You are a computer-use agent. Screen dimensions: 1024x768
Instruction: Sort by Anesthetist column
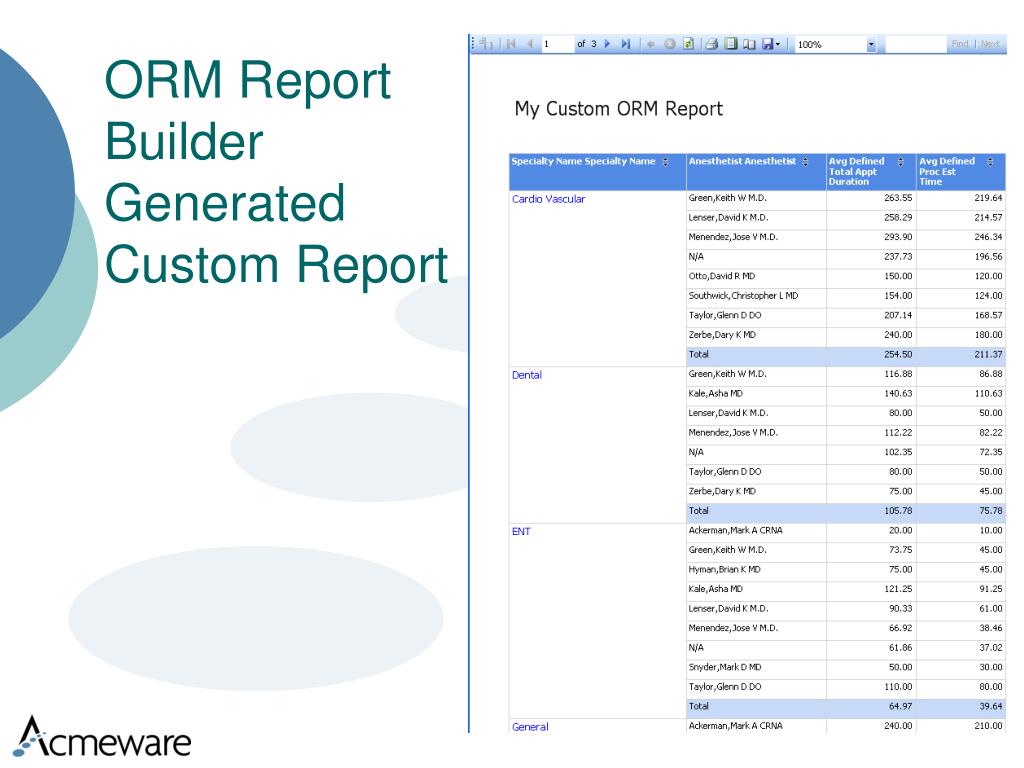[x=805, y=161]
